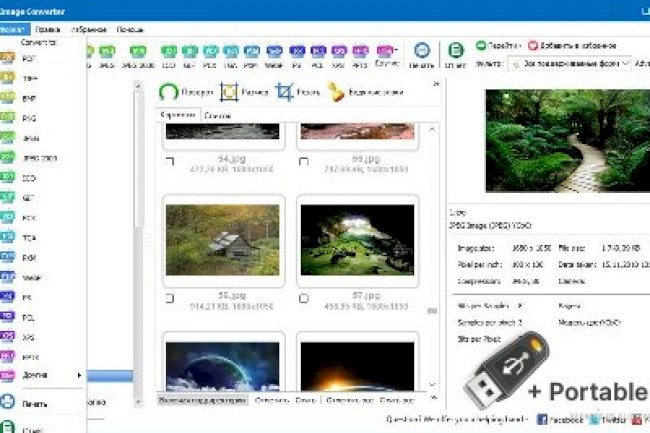Open the Другие formats toolbar dropdown
650x433 pixels.
(387, 56)
